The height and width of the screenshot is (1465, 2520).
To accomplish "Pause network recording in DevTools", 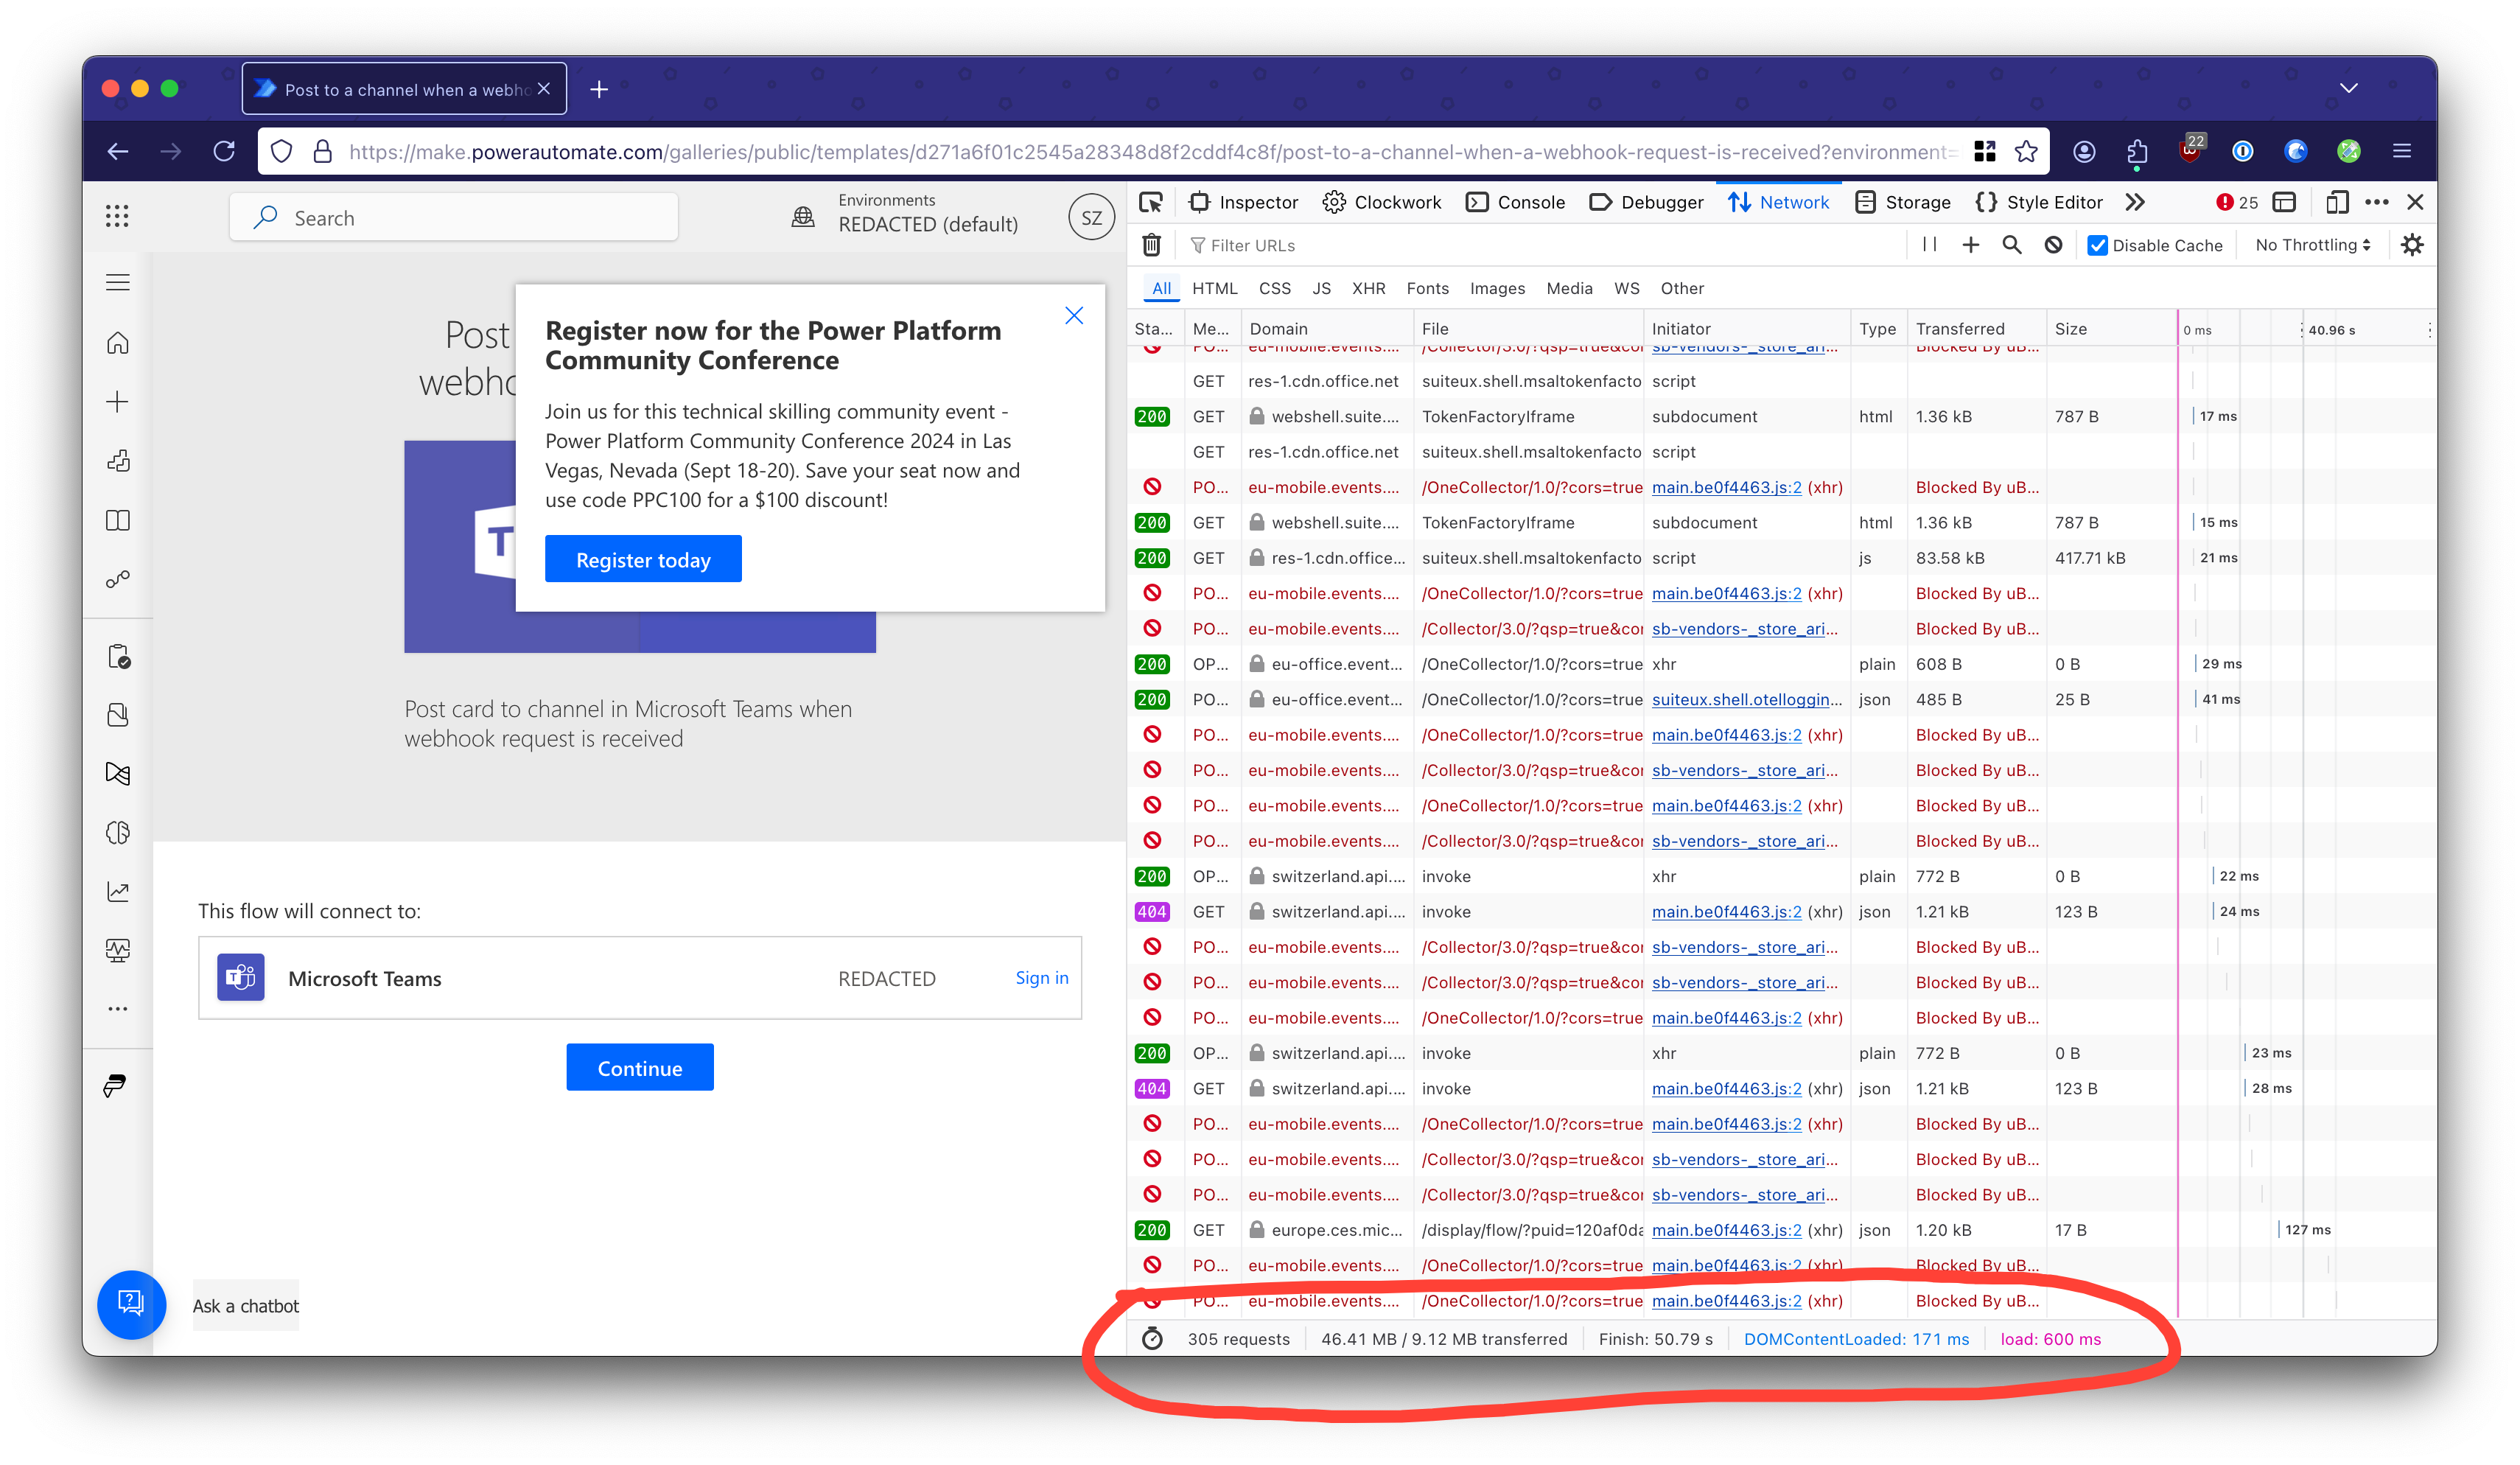I will (x=1930, y=245).
